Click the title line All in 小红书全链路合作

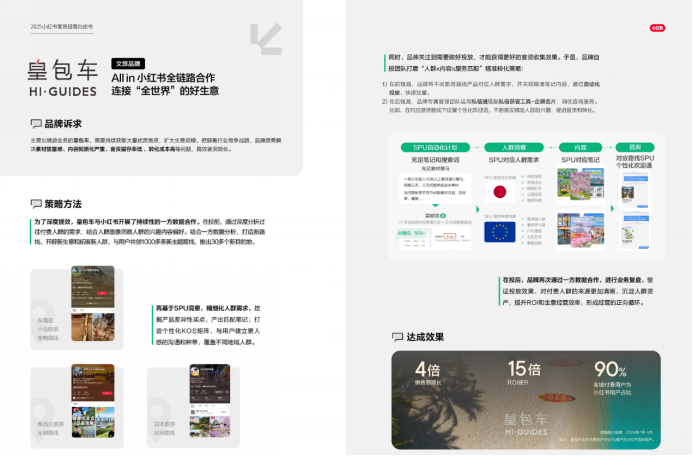(x=163, y=78)
